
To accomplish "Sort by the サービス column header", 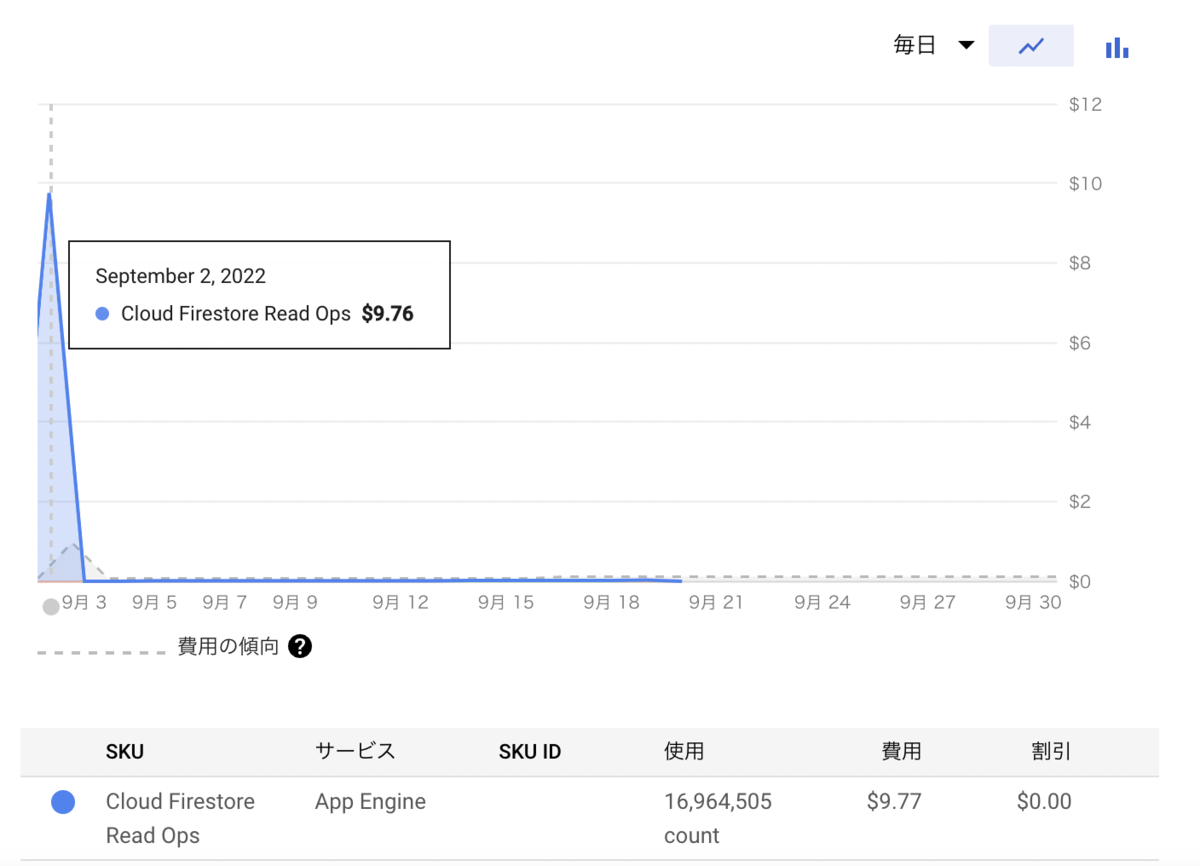I will pos(355,751).
